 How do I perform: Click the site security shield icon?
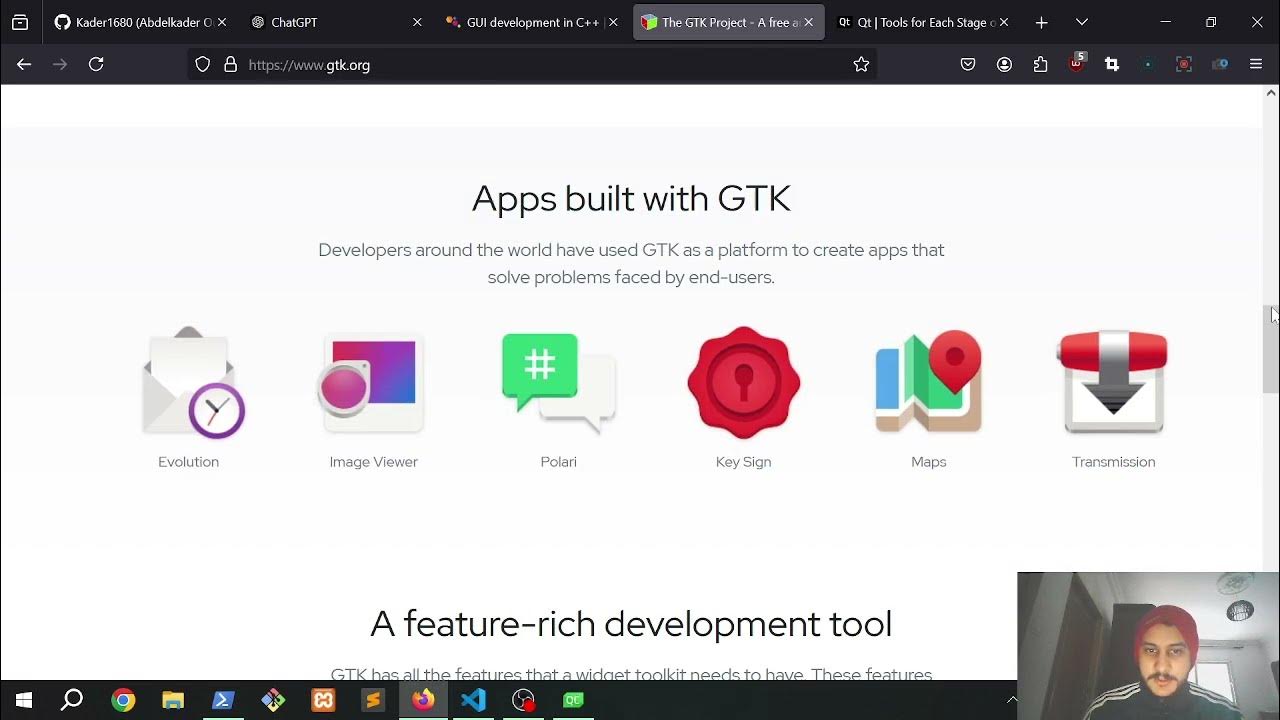point(203,64)
